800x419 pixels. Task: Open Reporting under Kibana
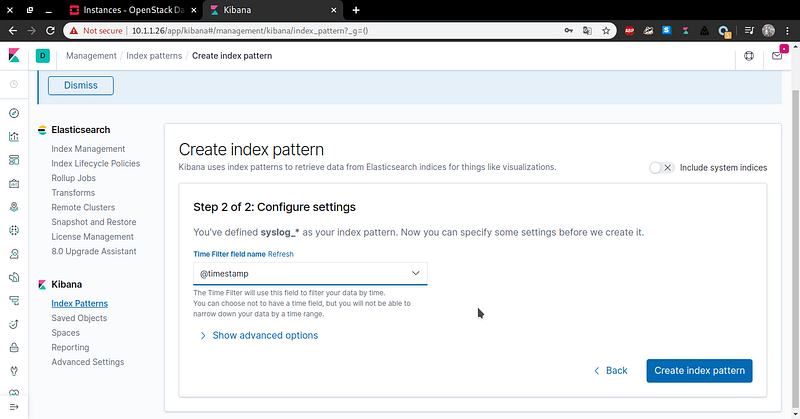pyautogui.click(x=70, y=347)
